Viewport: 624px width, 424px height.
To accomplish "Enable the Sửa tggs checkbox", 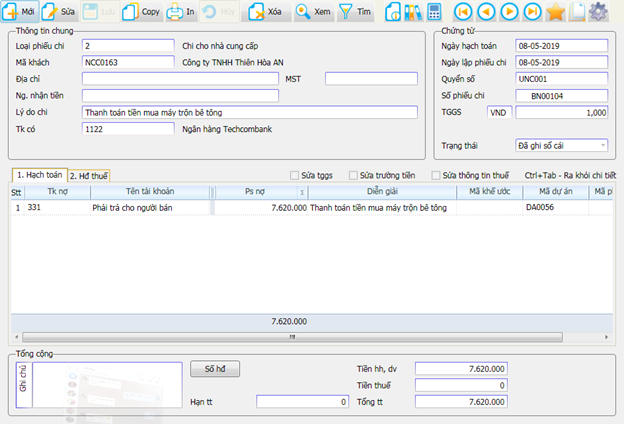I will pyautogui.click(x=294, y=175).
